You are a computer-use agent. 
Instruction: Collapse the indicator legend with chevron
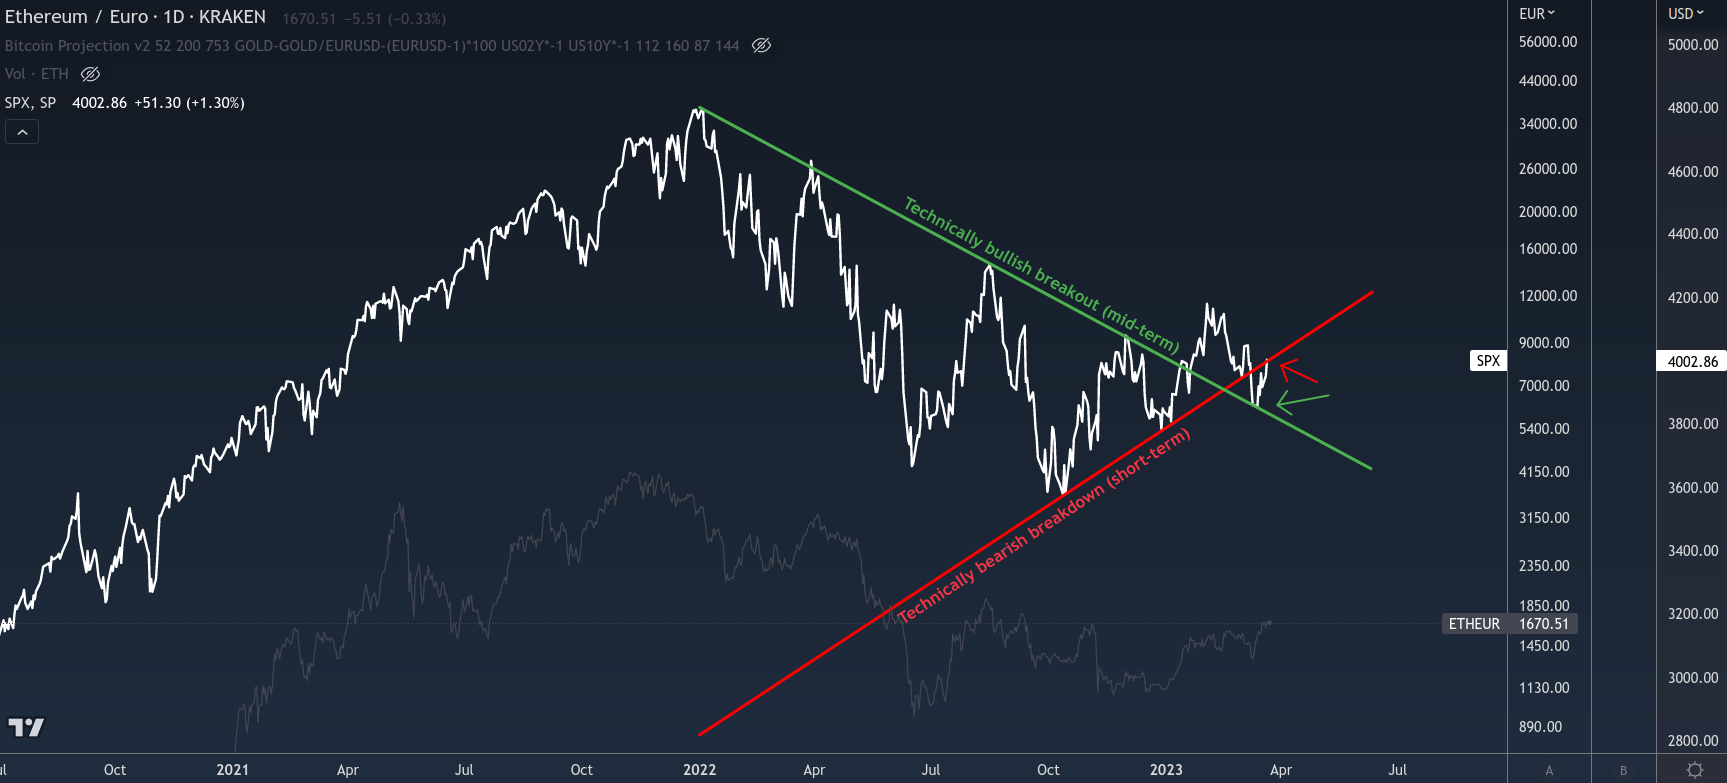pos(22,132)
